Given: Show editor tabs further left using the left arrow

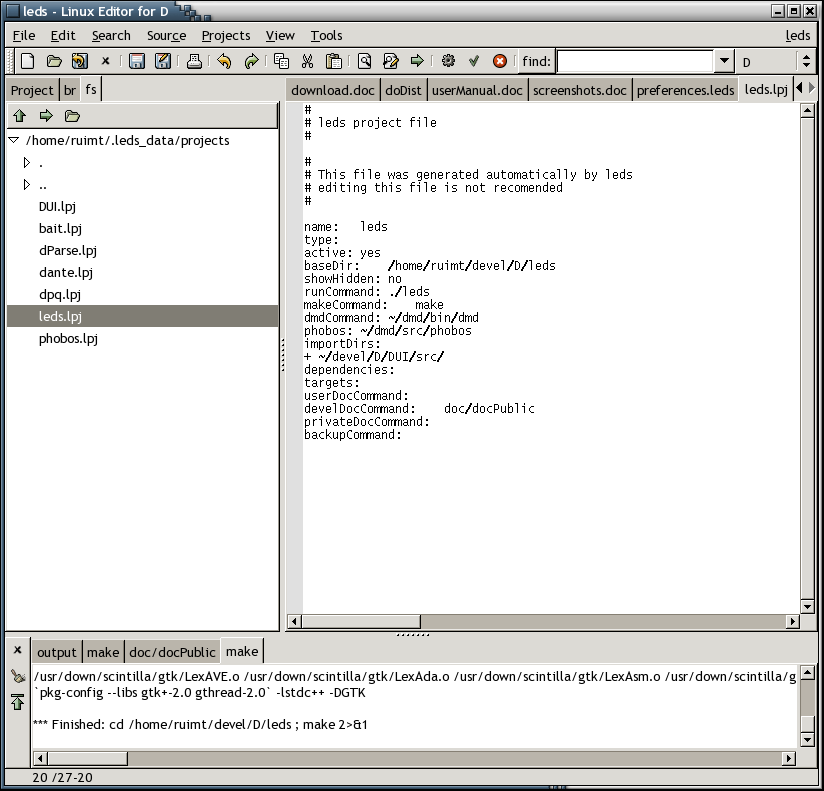Looking at the screenshot, I should point(799,88).
